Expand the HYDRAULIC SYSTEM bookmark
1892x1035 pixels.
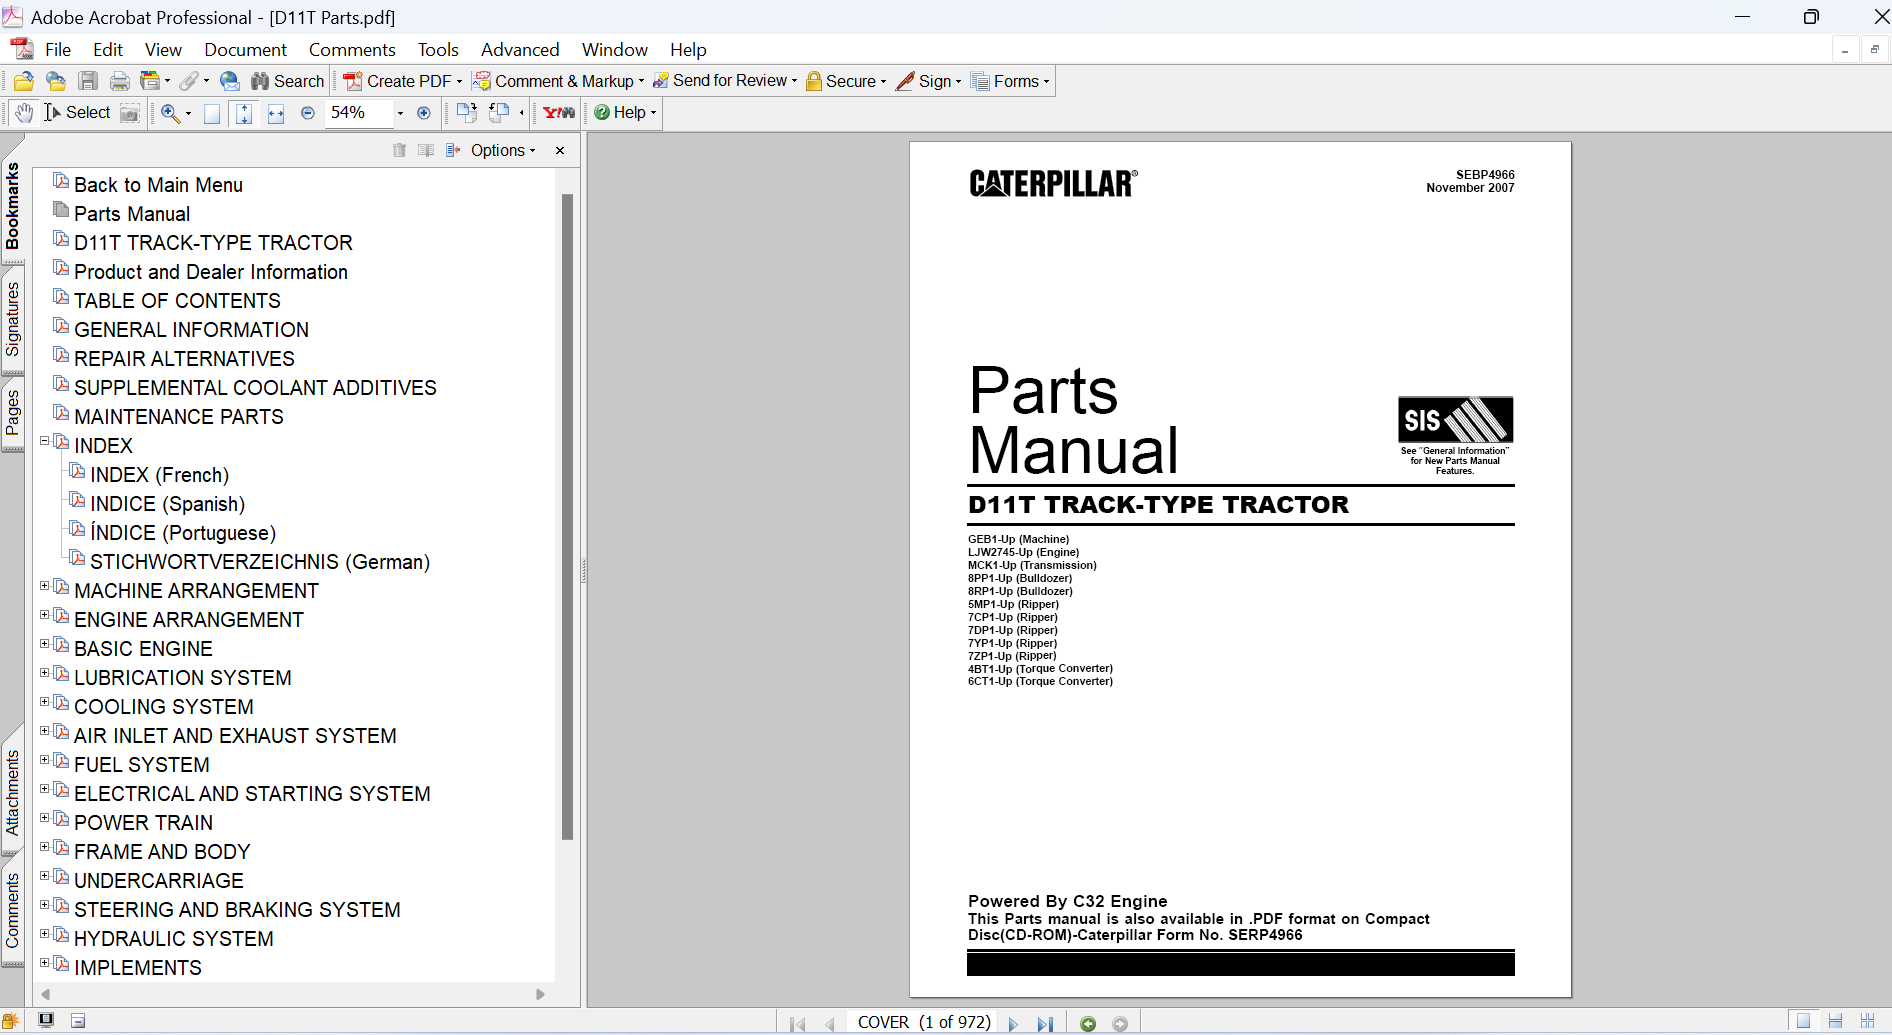pyautogui.click(x=44, y=934)
